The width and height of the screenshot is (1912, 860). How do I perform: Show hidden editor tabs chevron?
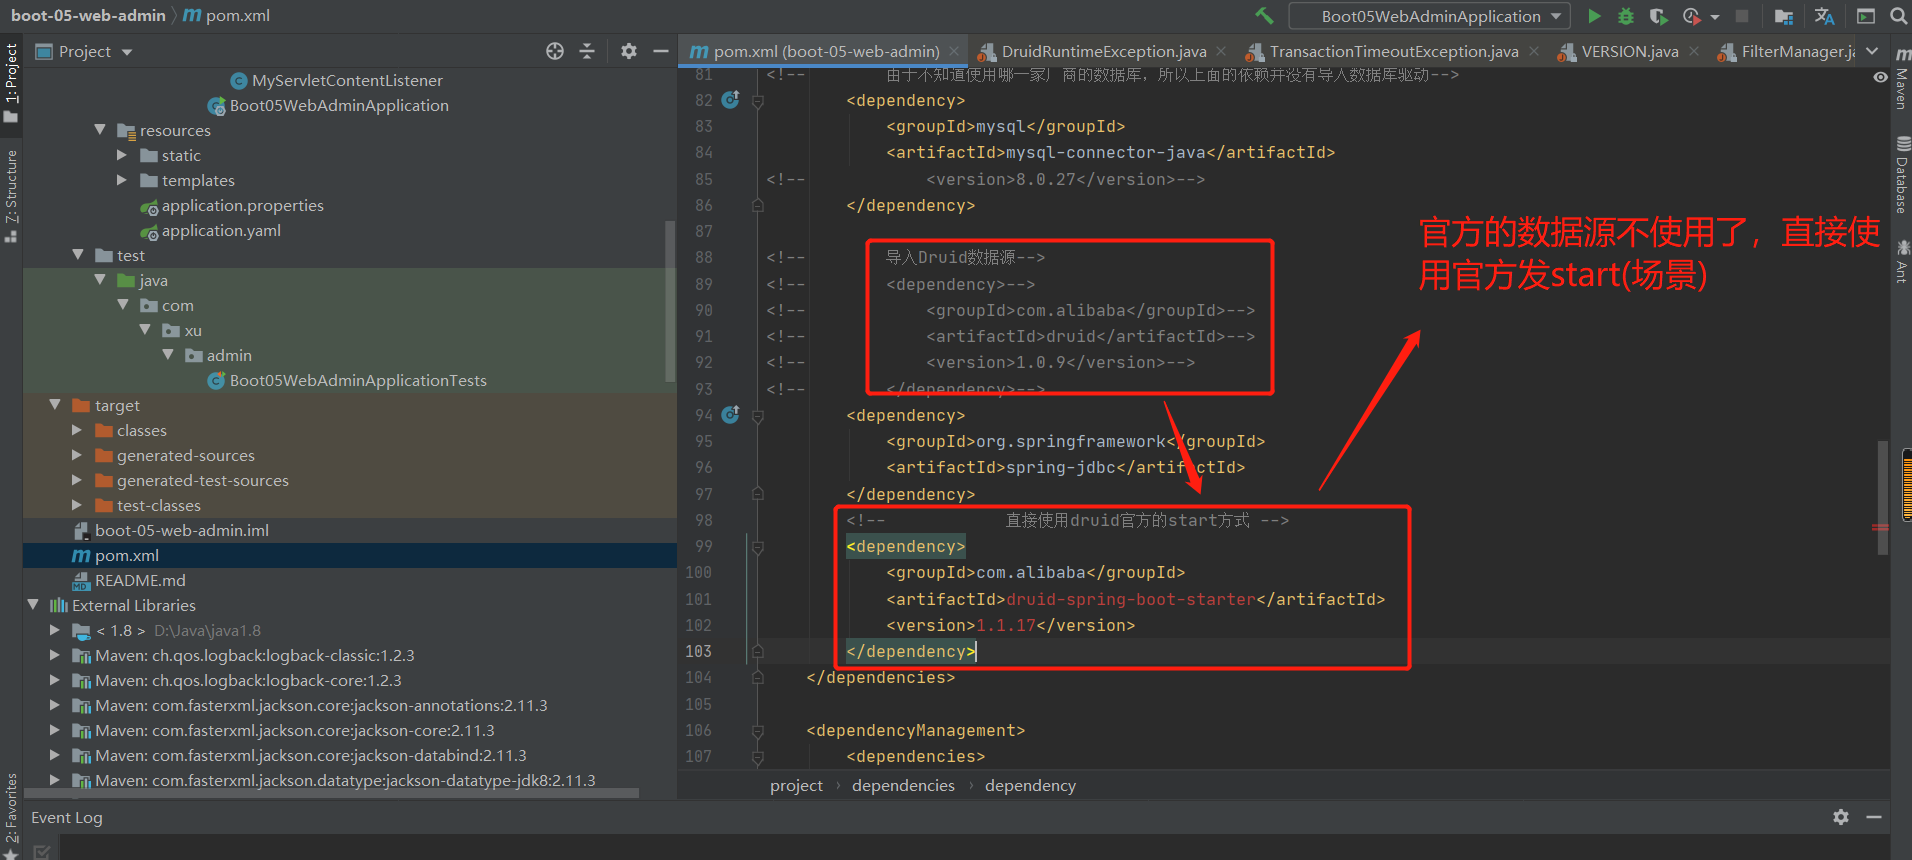(1872, 51)
